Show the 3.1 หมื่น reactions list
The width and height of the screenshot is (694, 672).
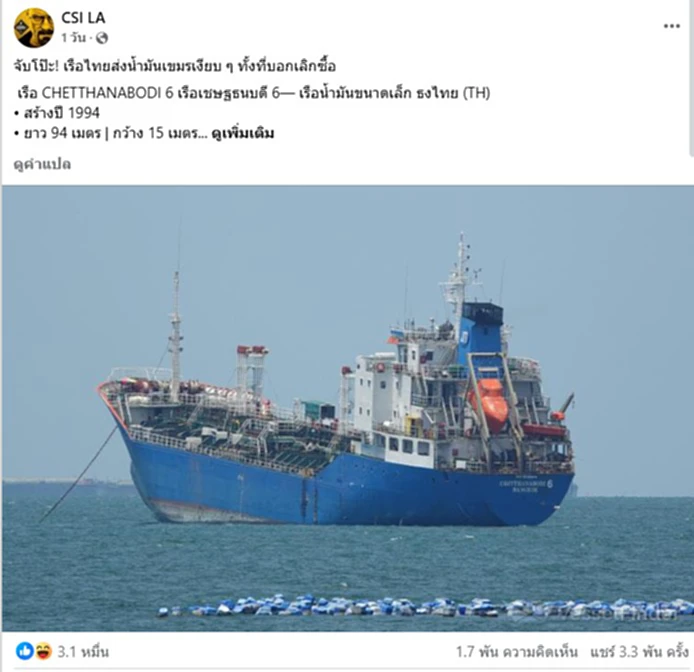(83, 652)
